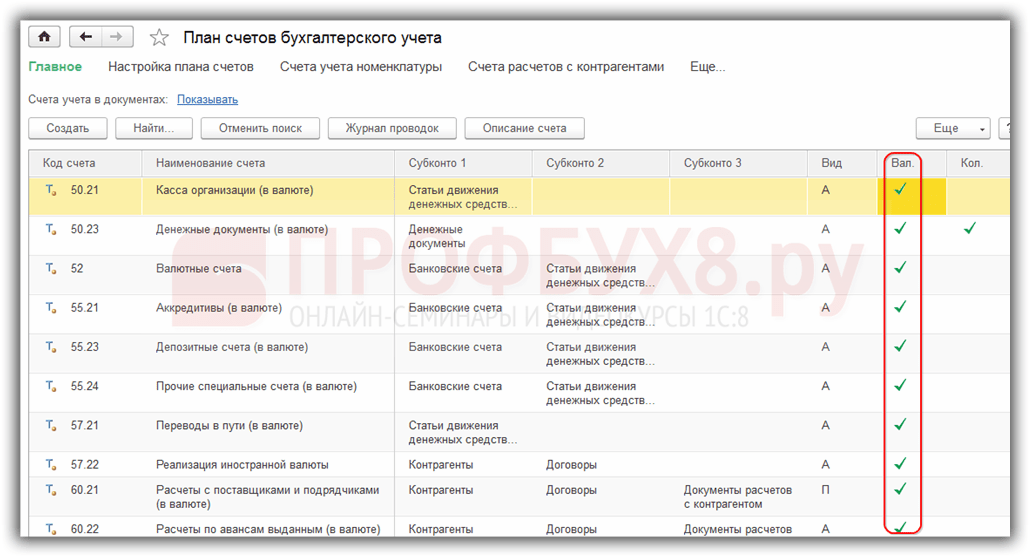
Task: Select account icon for row 50.21
Action: (51, 190)
